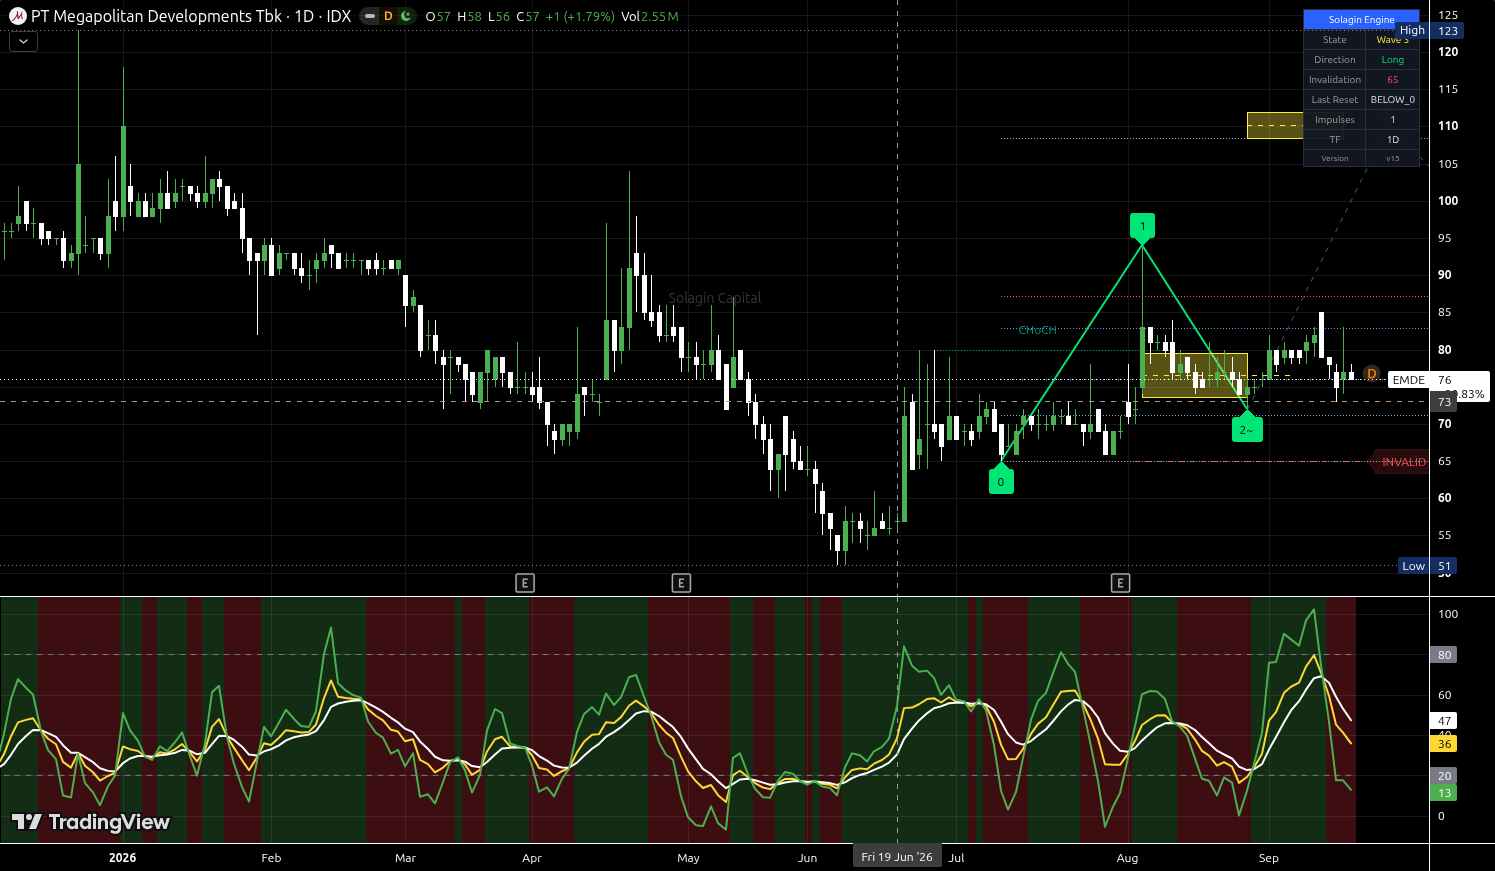Click the date label Fri 19 Jun '26
This screenshot has height=871, width=1495.
897,857
